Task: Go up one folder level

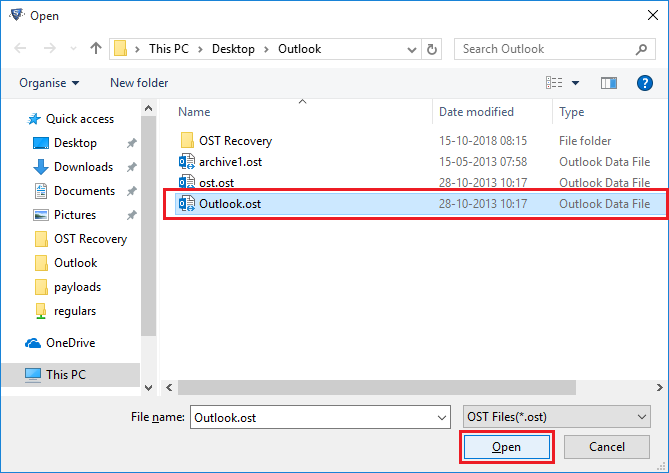Action: click(x=96, y=48)
